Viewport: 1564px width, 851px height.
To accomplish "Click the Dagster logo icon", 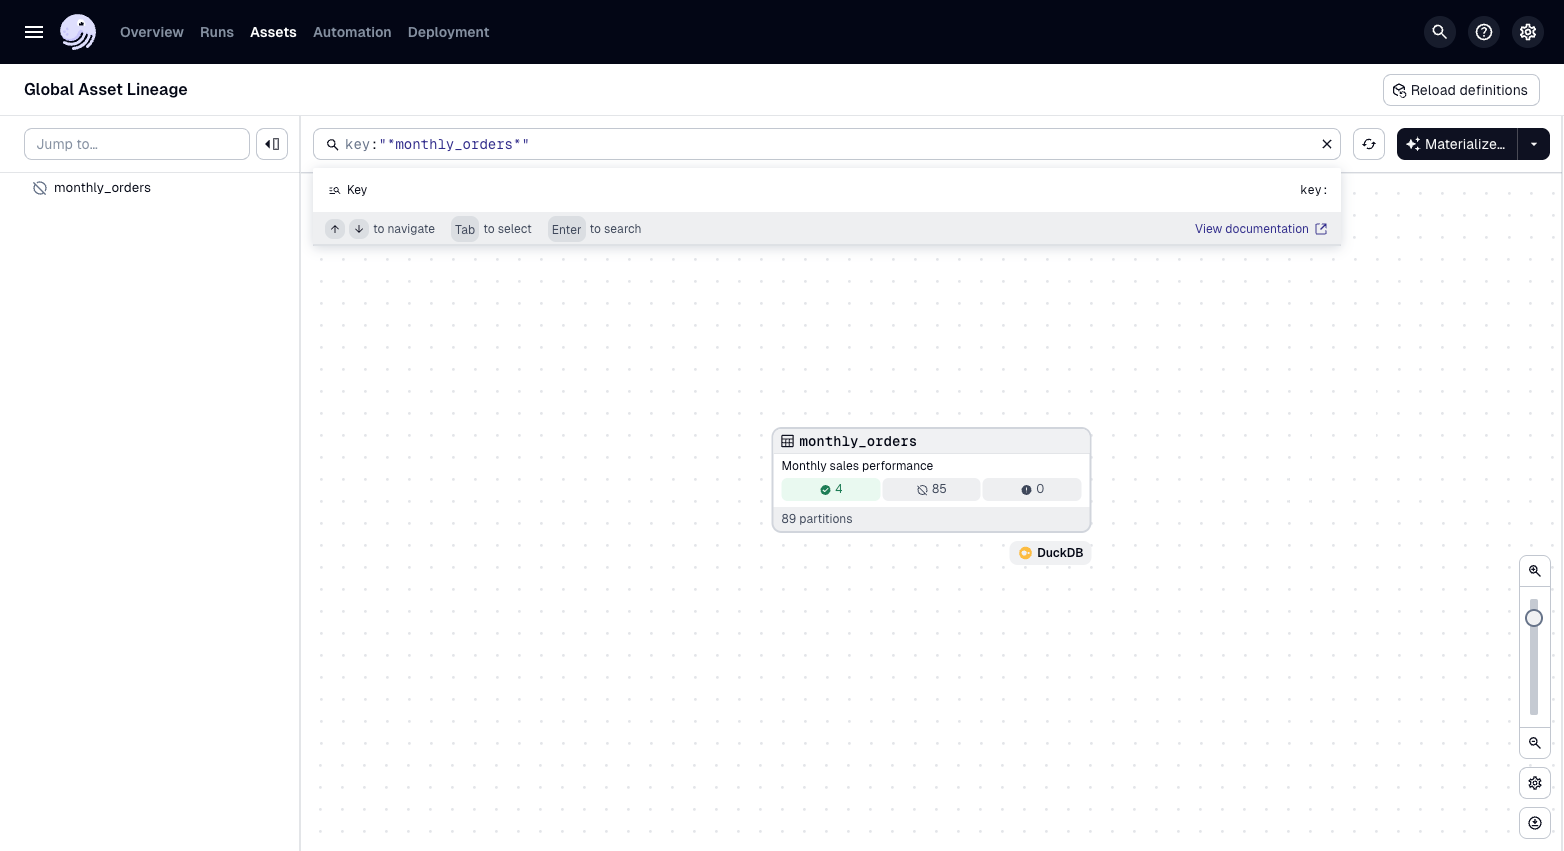I will tap(78, 32).
